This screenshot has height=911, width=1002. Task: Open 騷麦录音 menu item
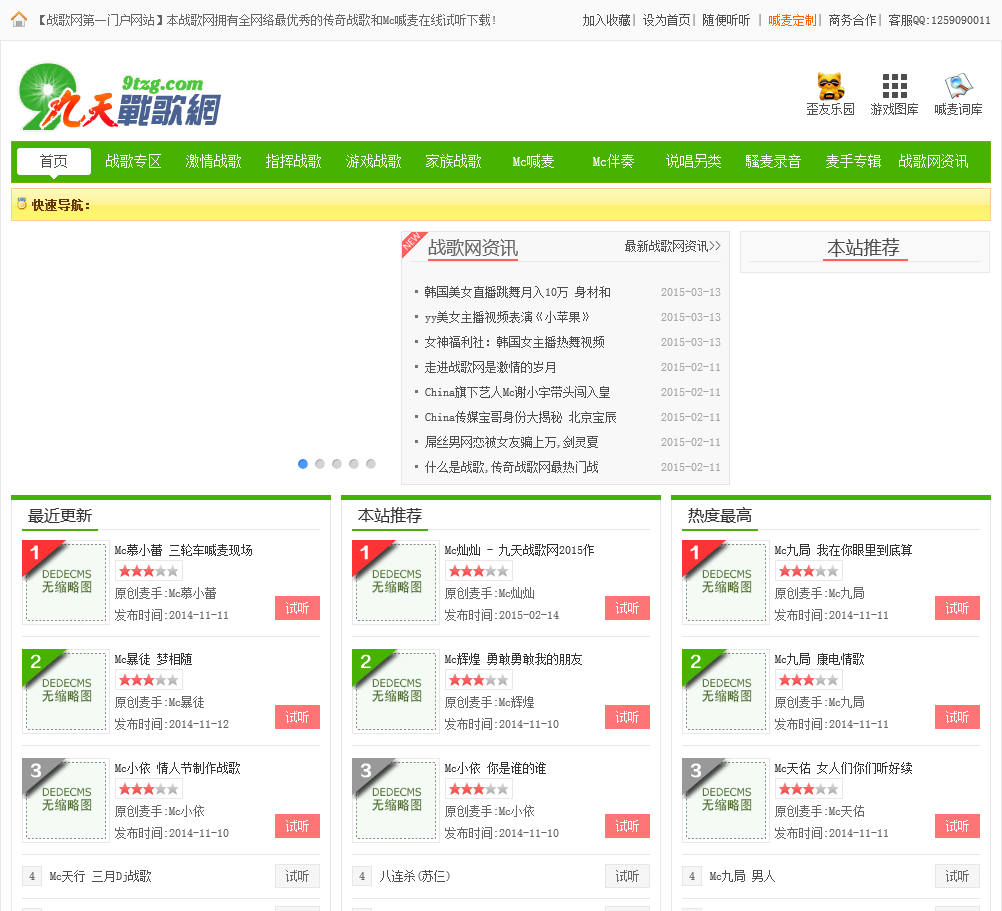pos(773,161)
